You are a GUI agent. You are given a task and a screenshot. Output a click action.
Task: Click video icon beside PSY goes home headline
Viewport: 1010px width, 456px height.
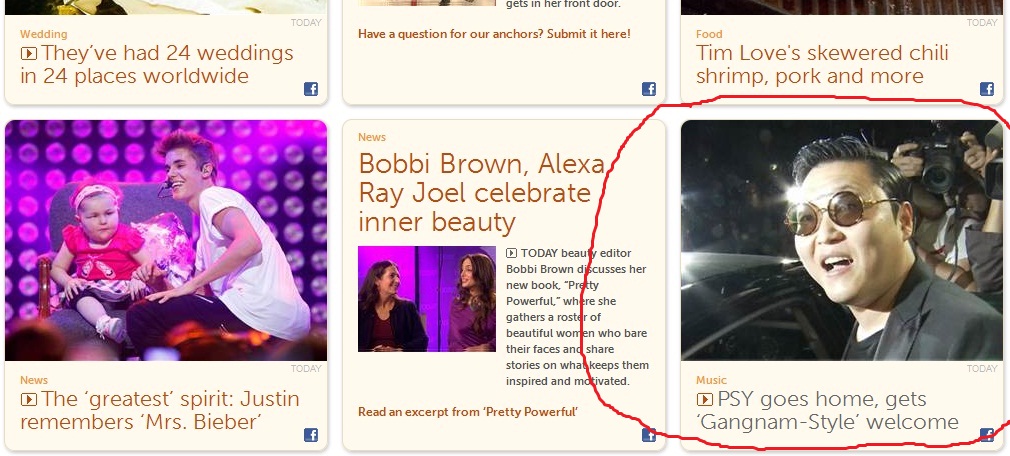pos(705,399)
